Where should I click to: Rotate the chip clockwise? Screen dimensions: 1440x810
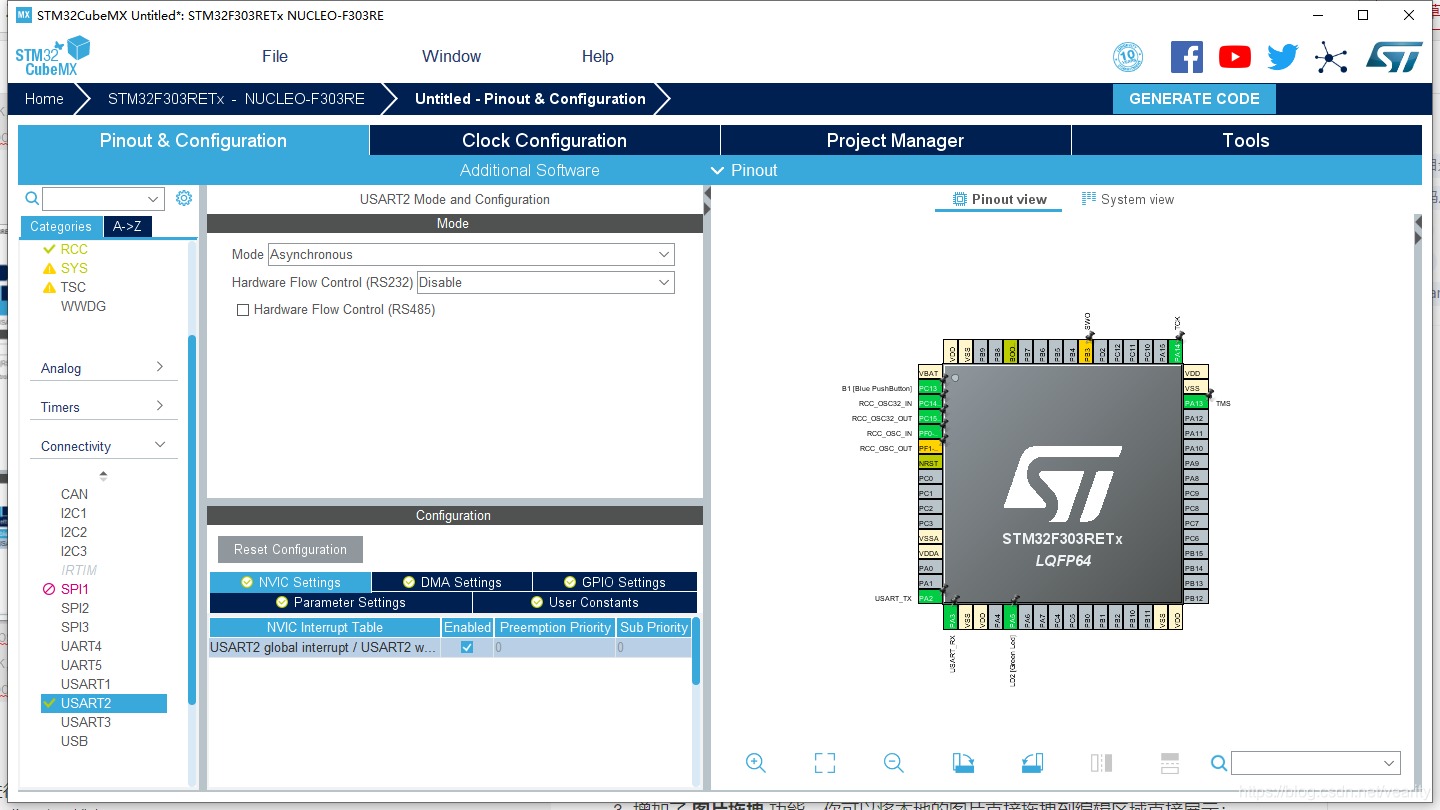click(963, 763)
